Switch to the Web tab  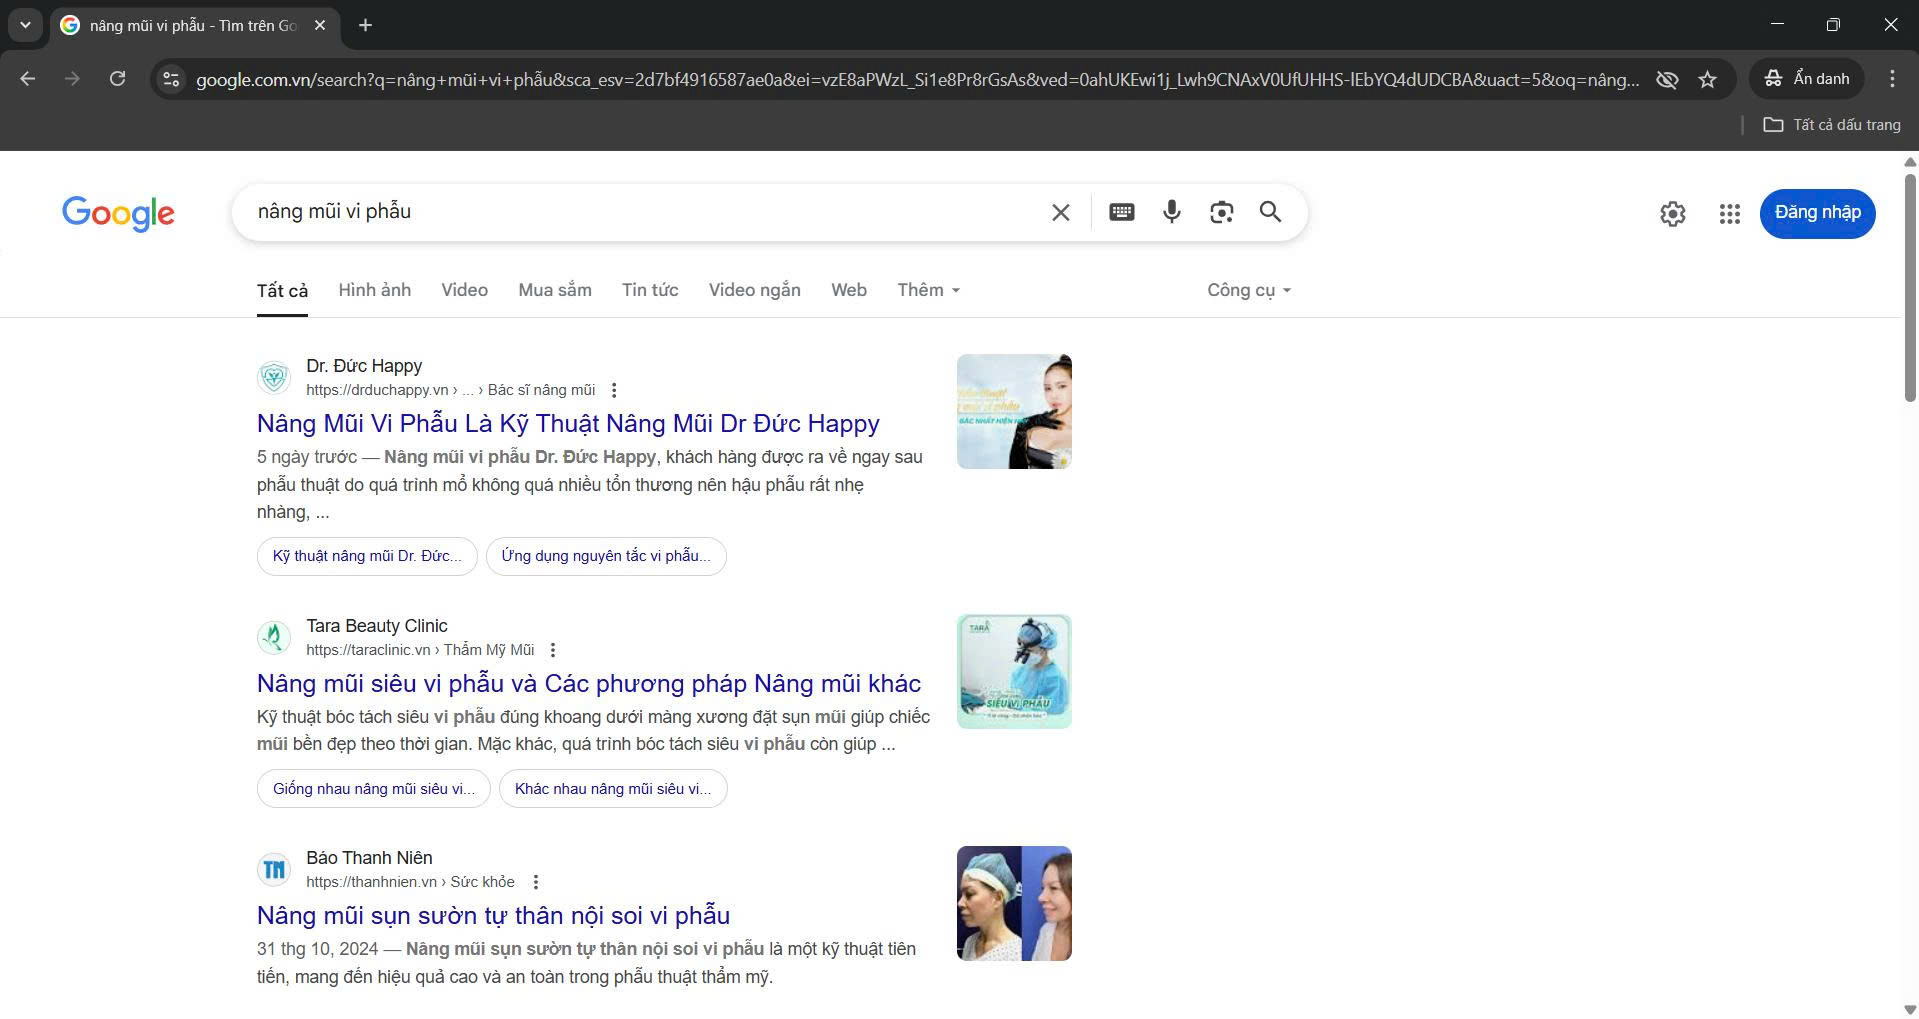pos(849,290)
